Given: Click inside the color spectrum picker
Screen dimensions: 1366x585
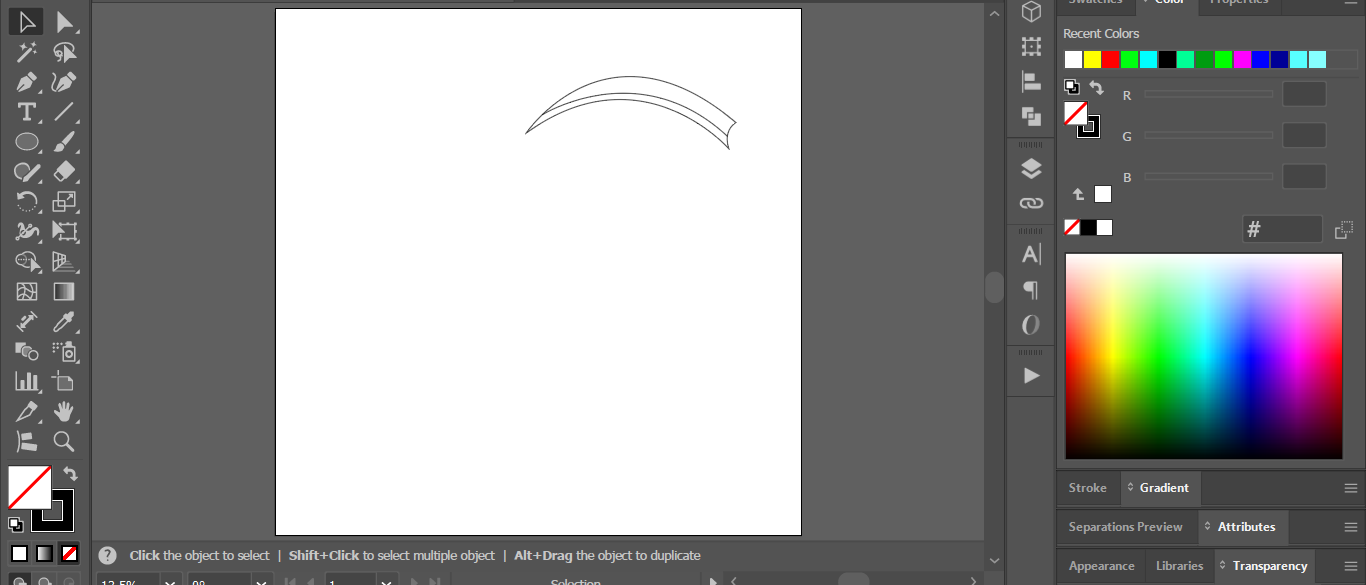Looking at the screenshot, I should 1204,356.
